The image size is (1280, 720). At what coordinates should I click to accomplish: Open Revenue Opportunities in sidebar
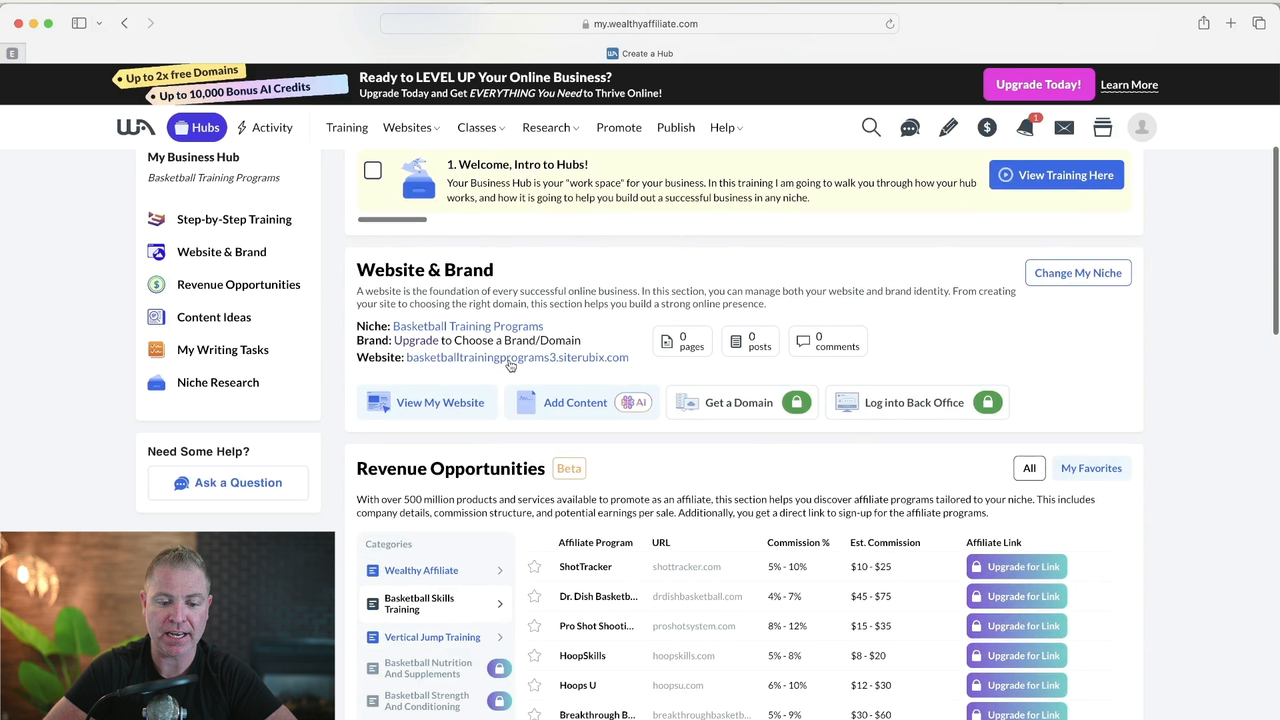[x=238, y=284]
